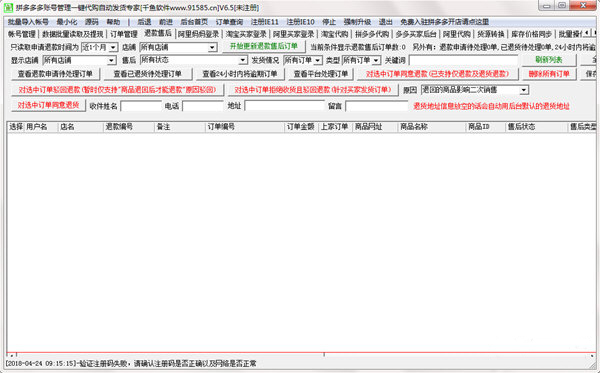This screenshot has height=373, width=600.
Task: Click the red 删除所有订单 button
Action: (x=549, y=74)
